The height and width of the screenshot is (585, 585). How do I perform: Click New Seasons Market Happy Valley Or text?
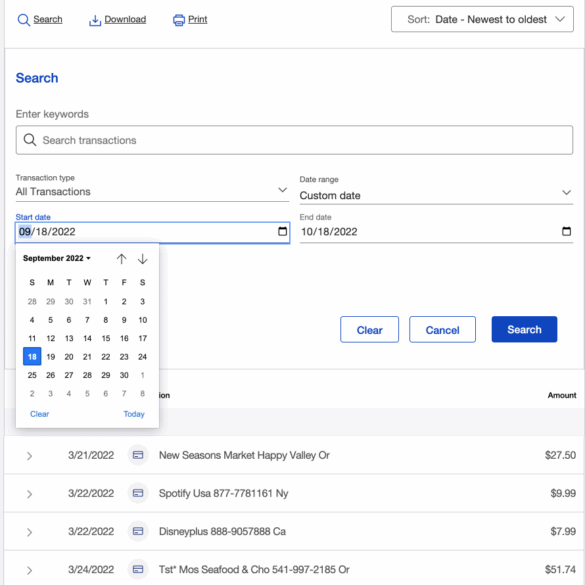(x=244, y=455)
